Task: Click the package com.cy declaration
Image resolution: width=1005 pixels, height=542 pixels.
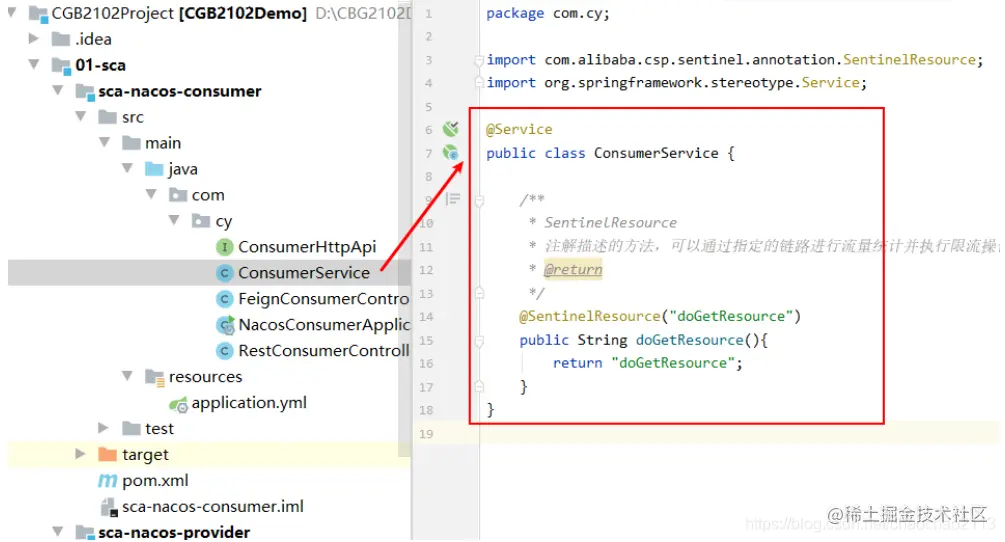Action: [x=548, y=13]
